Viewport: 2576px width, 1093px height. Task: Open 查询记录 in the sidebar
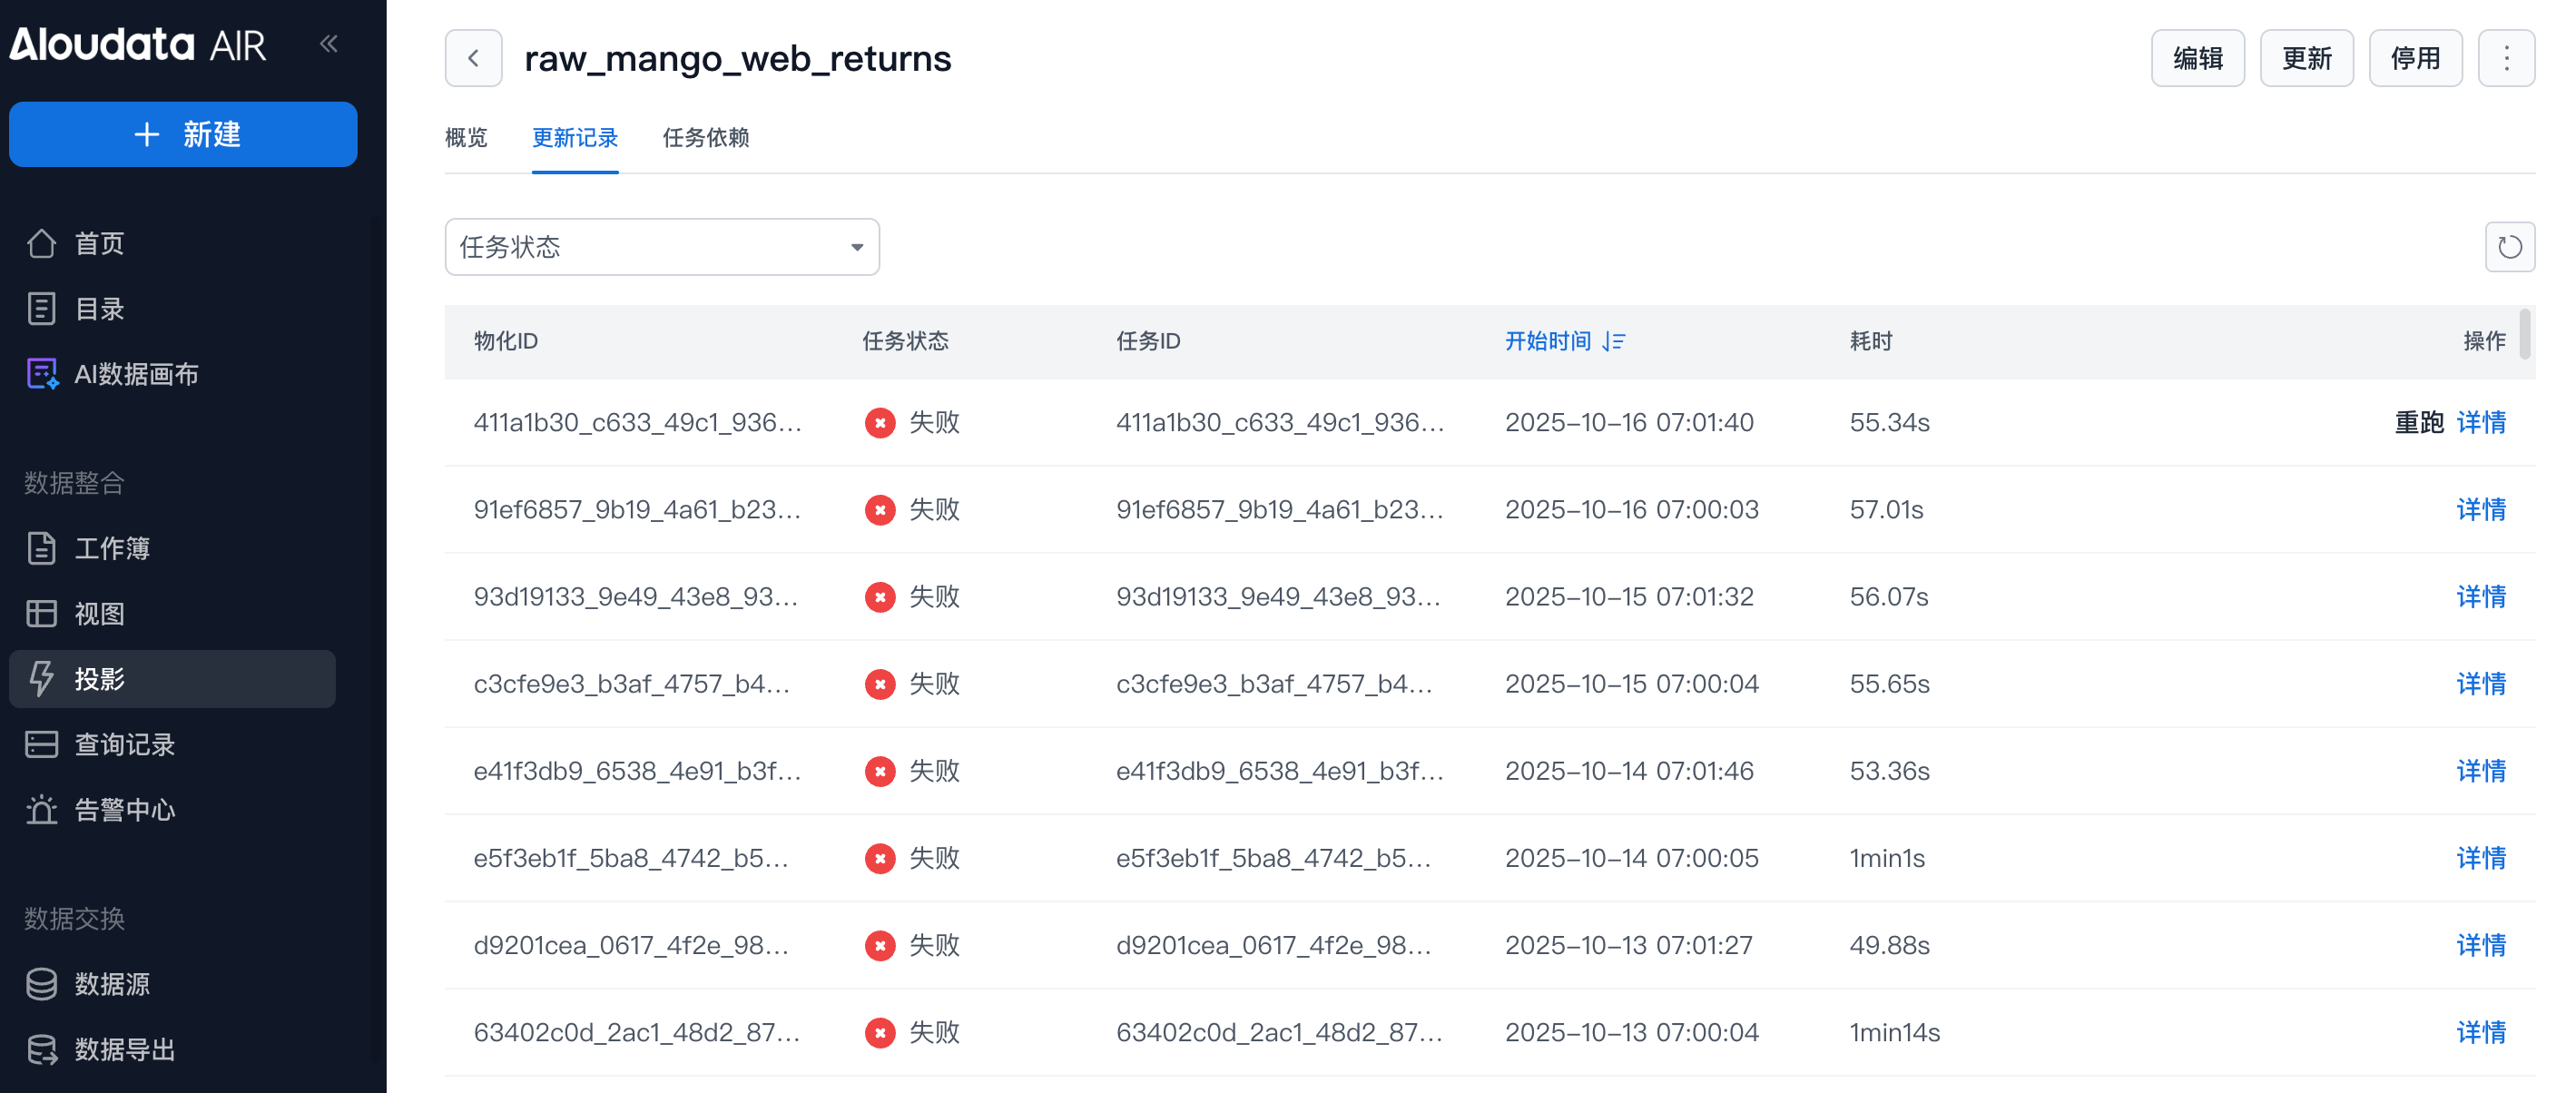pos(124,744)
